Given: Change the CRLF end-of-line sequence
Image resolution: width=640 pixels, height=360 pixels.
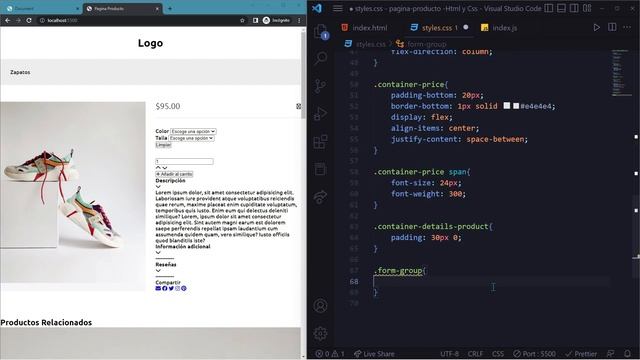Looking at the screenshot, I should pos(476,354).
